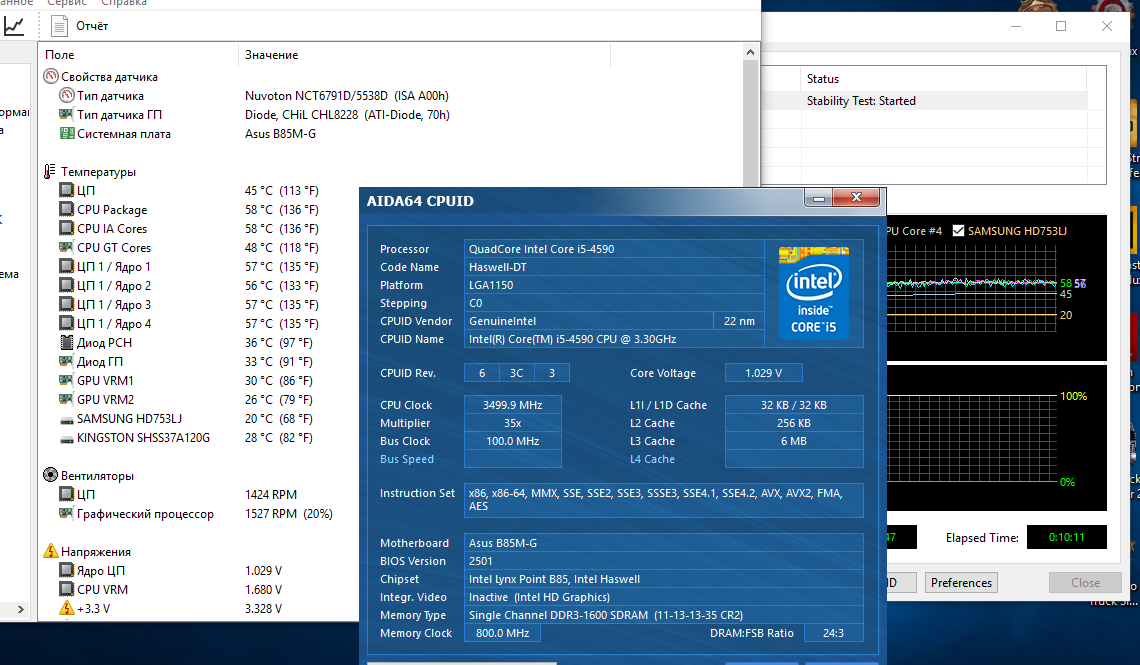
Task: Click the Platform value LGA1150
Action: click(x=614, y=285)
